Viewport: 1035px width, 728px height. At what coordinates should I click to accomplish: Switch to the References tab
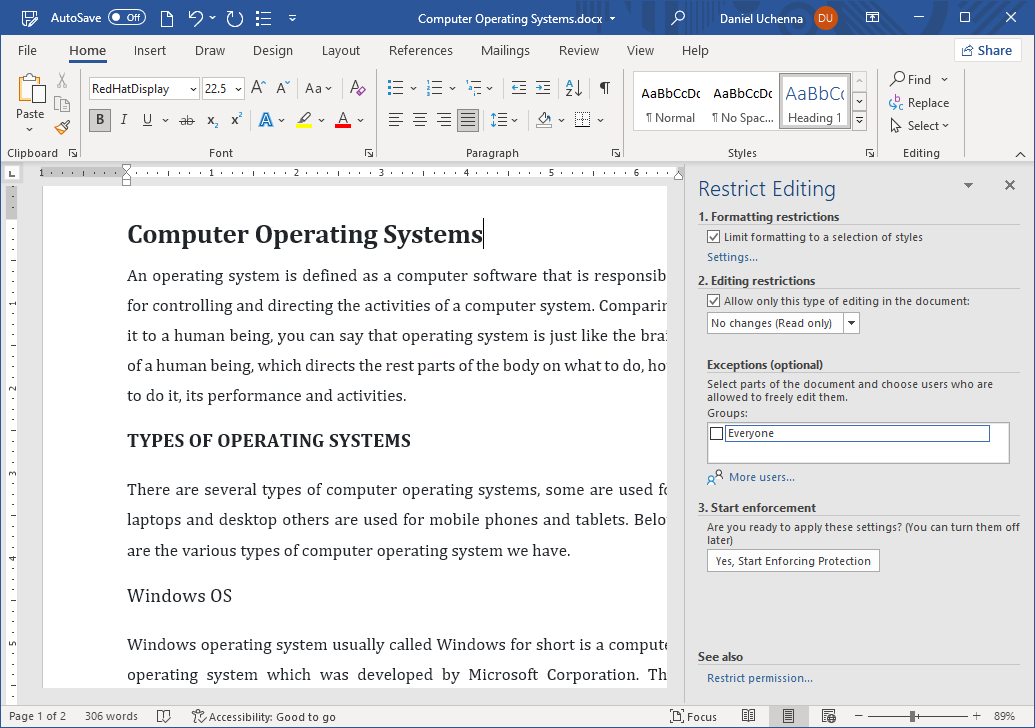(420, 50)
